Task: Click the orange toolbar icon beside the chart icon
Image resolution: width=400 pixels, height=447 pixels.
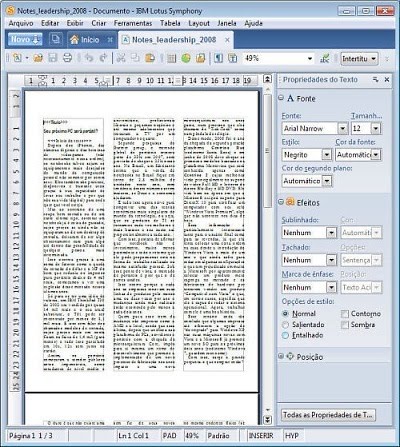Action: point(200,58)
